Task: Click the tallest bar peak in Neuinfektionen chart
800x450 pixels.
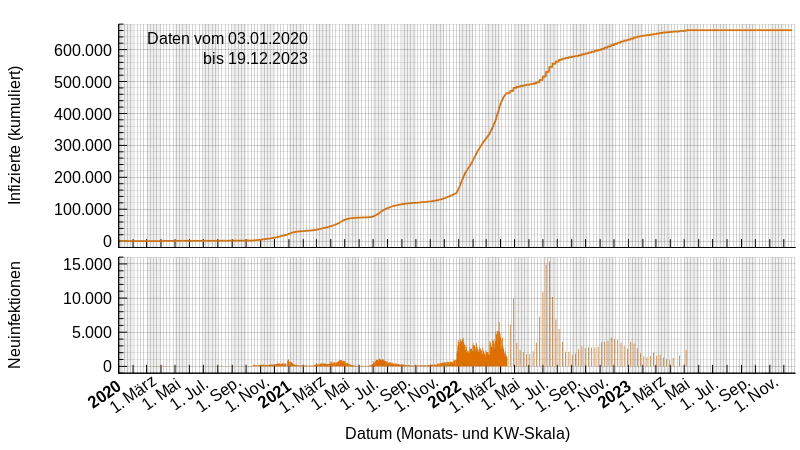Action: [x=549, y=263]
